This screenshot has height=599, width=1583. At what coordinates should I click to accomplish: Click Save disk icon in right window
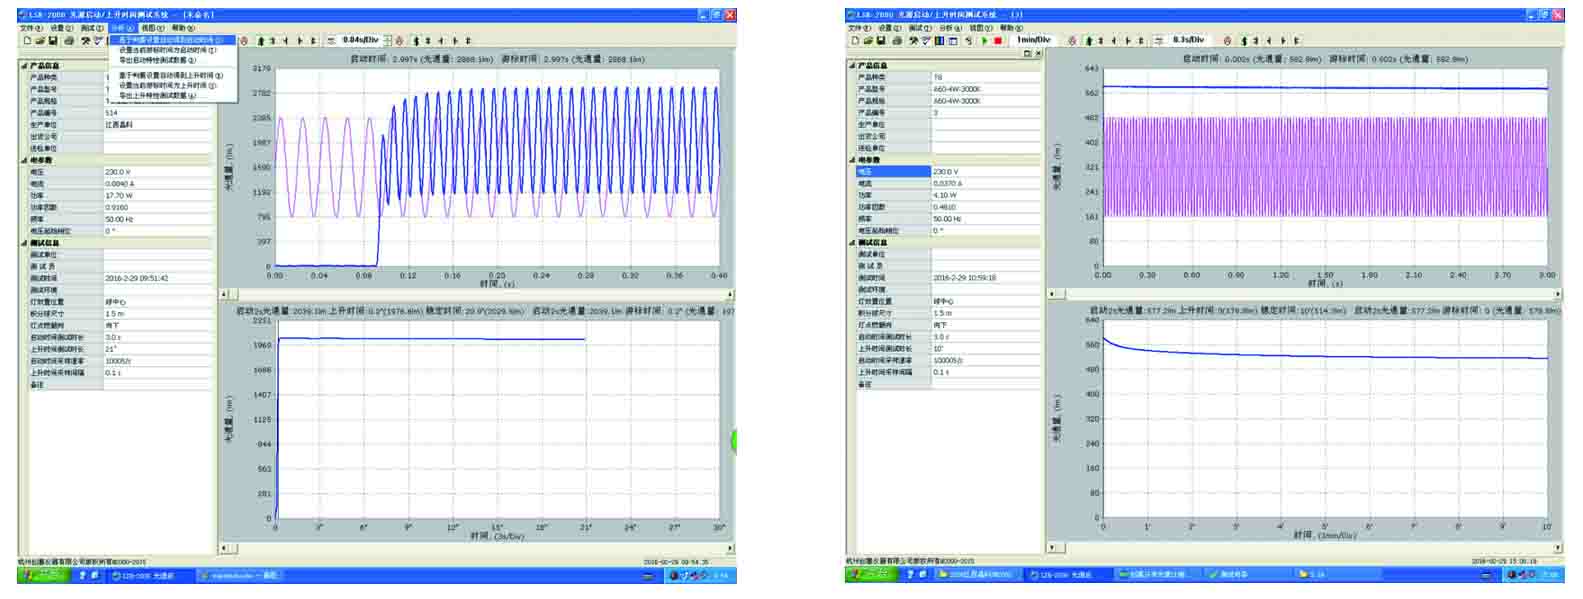coord(881,41)
